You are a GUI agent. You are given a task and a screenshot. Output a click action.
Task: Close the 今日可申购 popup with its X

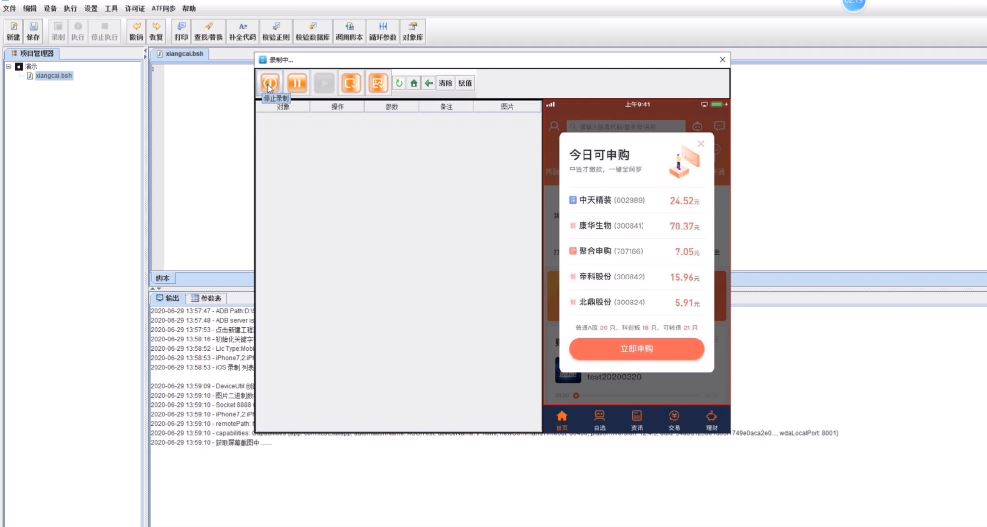(x=701, y=144)
